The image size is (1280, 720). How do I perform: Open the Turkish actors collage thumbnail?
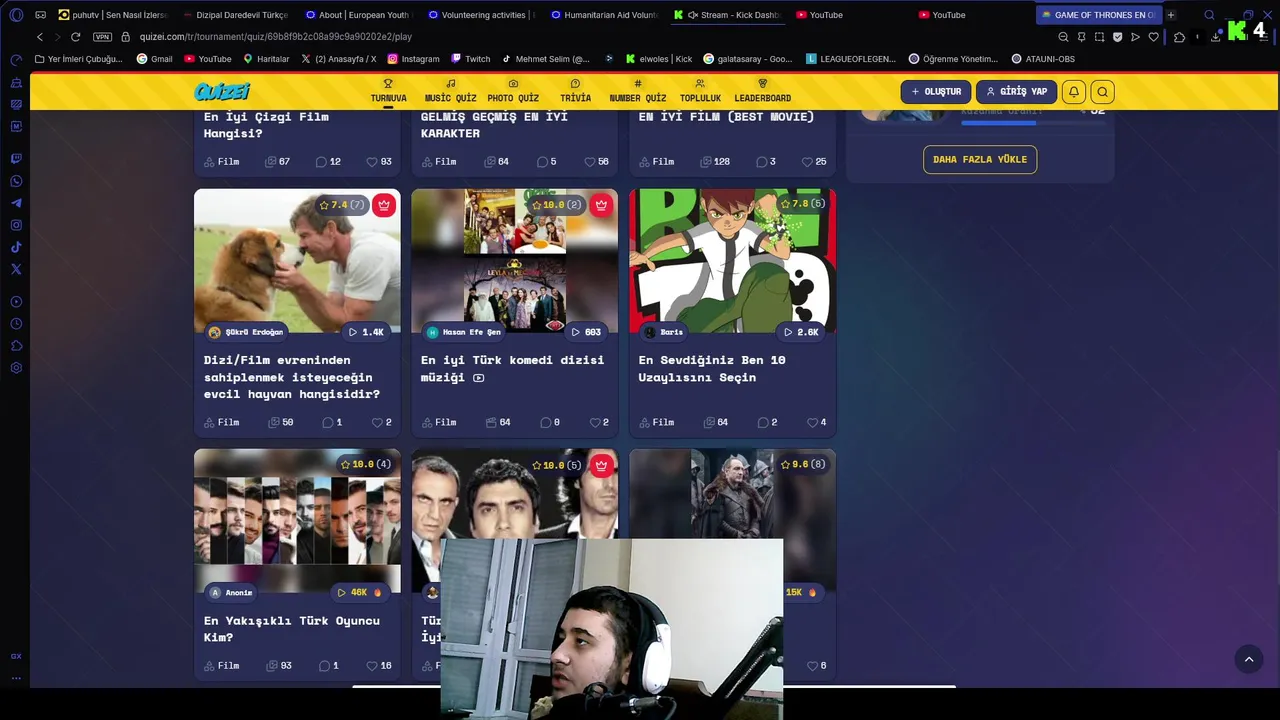pyautogui.click(x=297, y=520)
